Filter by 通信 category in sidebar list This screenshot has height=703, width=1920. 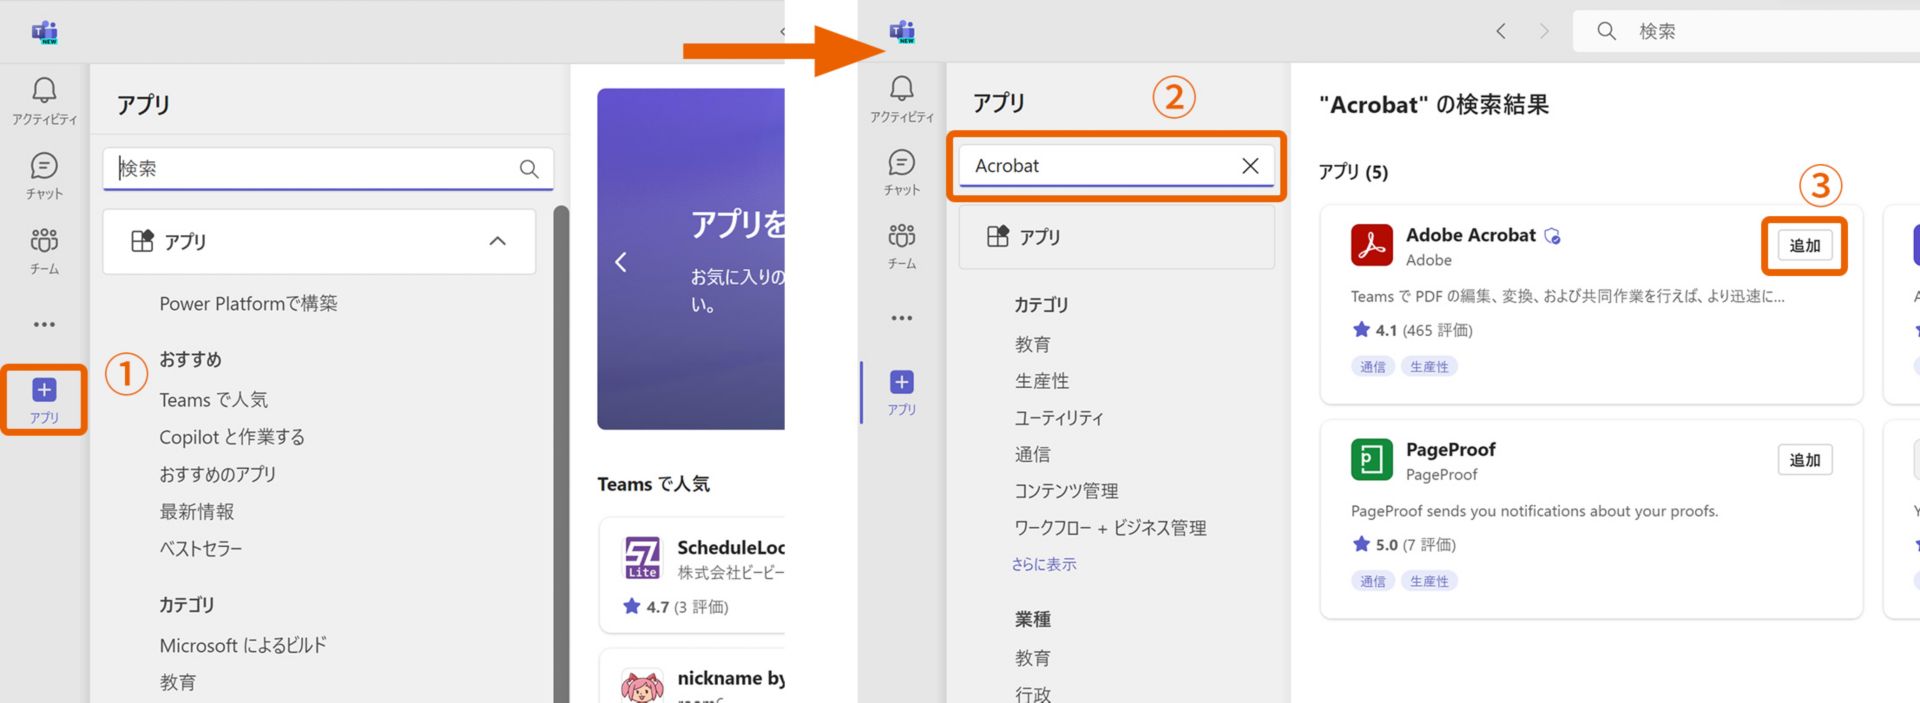pos(1032,454)
